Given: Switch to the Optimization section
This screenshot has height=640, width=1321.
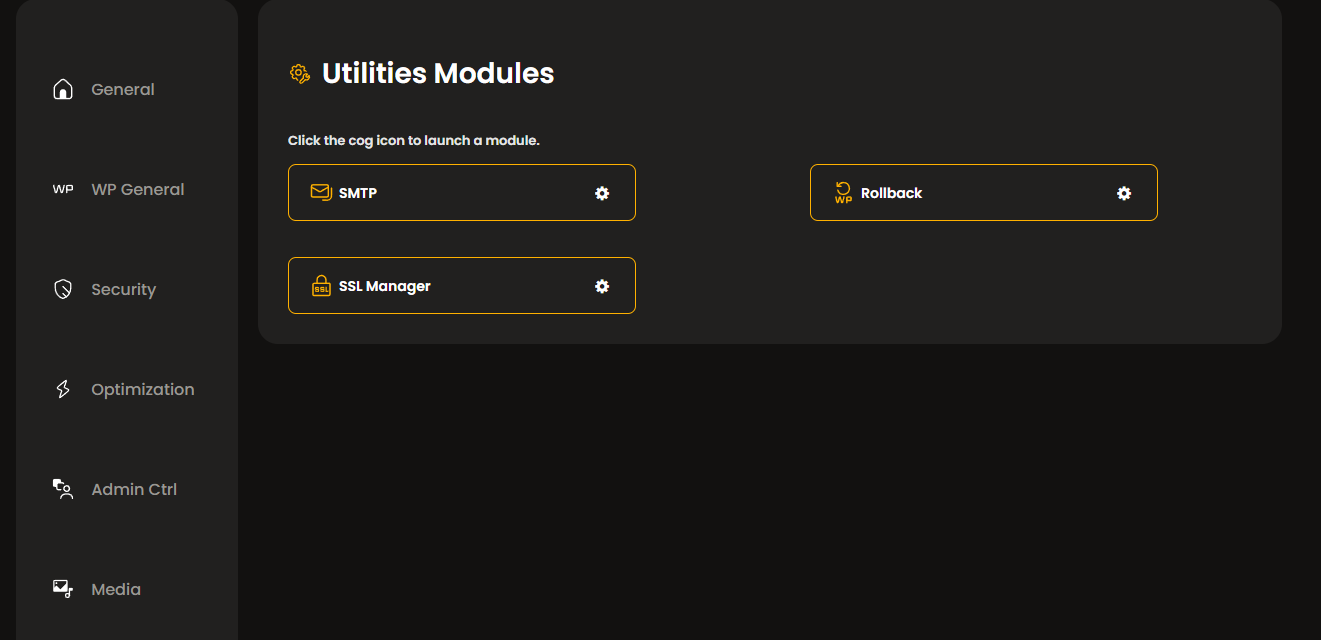Looking at the screenshot, I should coord(143,388).
